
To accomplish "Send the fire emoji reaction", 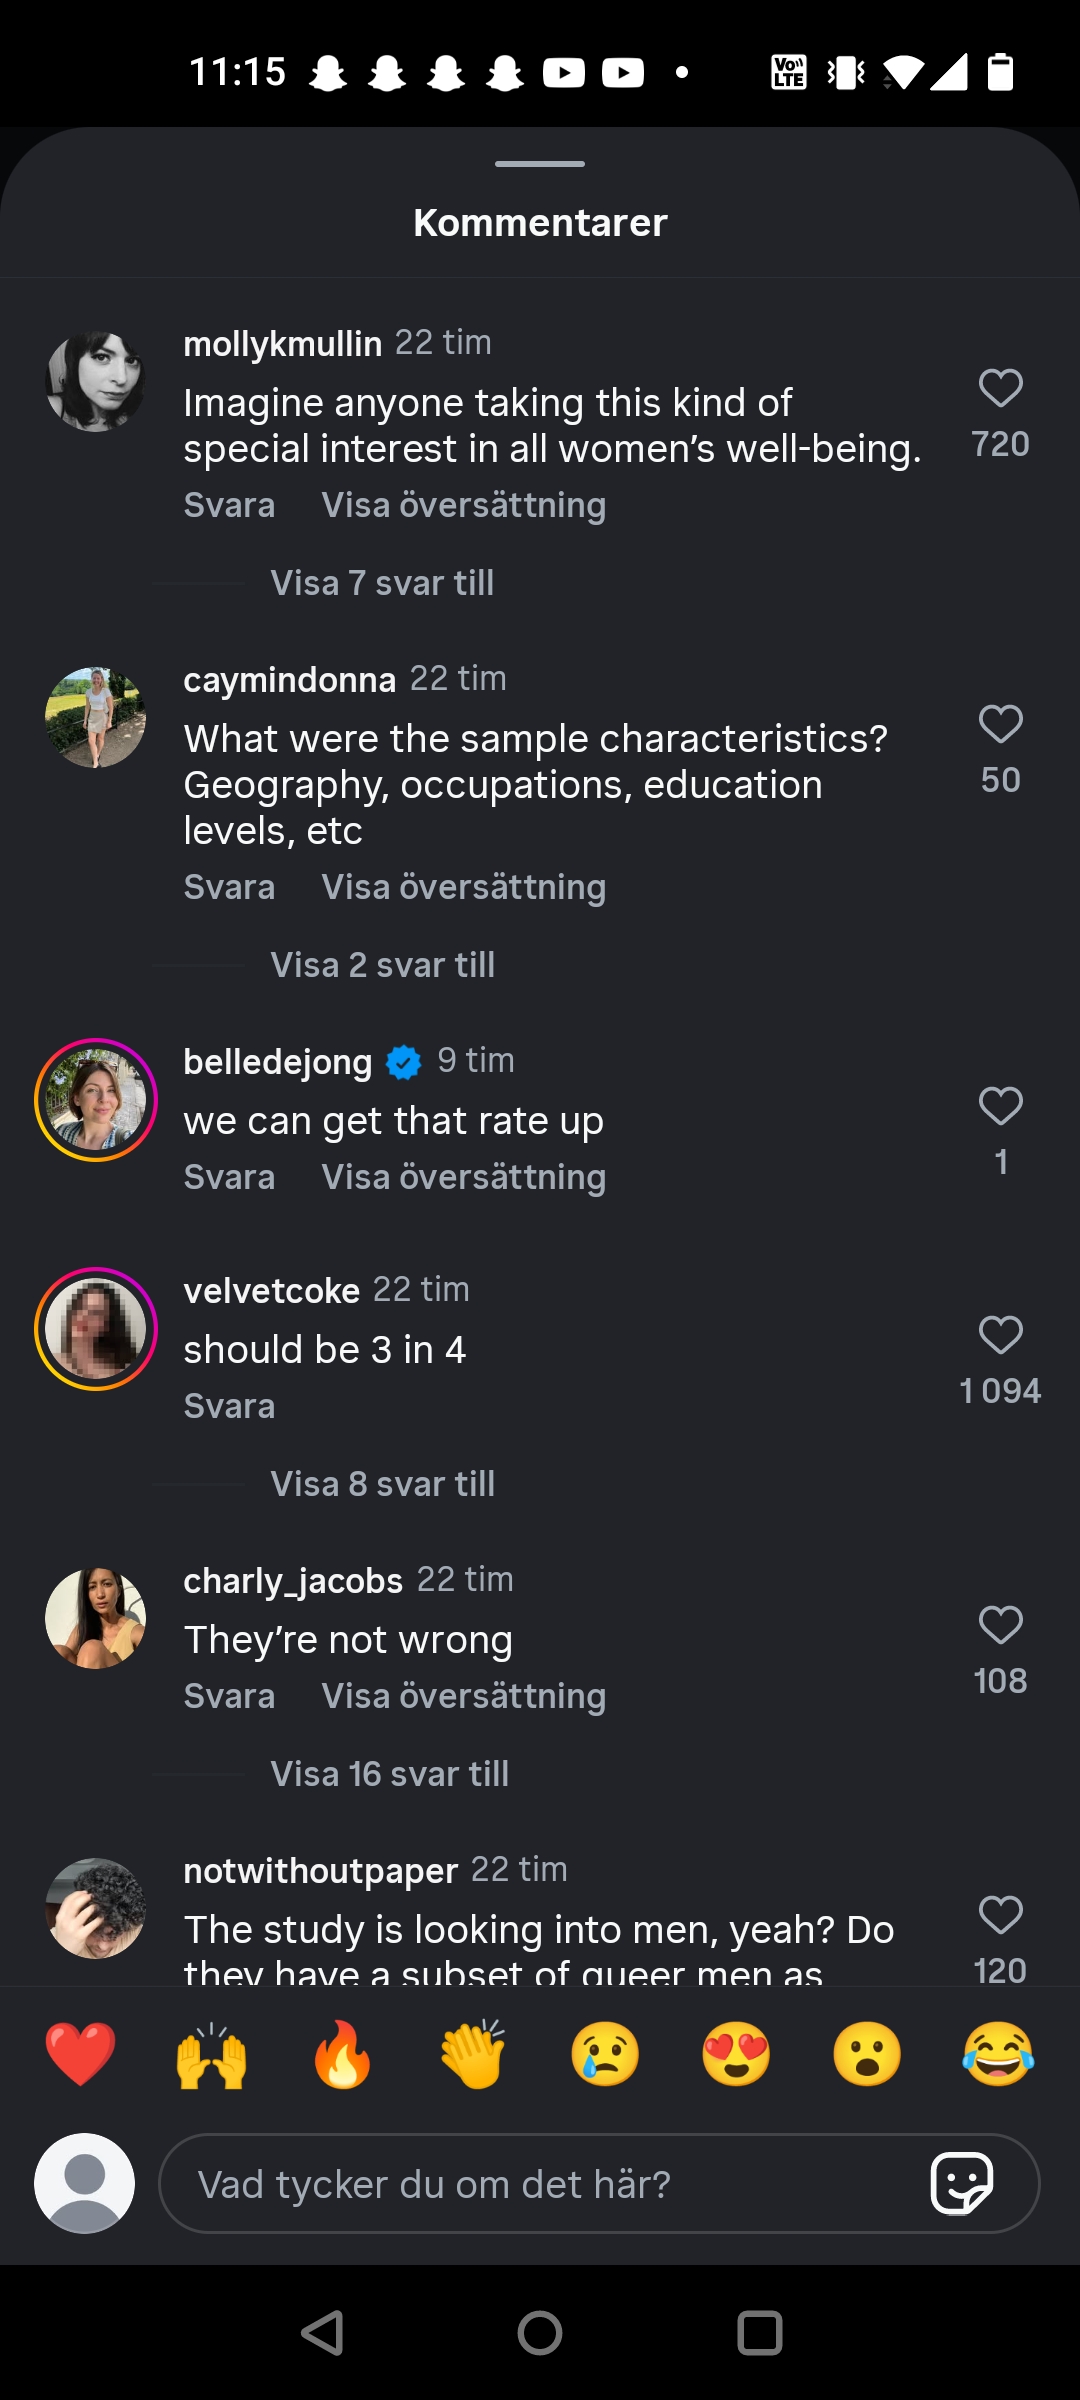I will coord(343,2055).
